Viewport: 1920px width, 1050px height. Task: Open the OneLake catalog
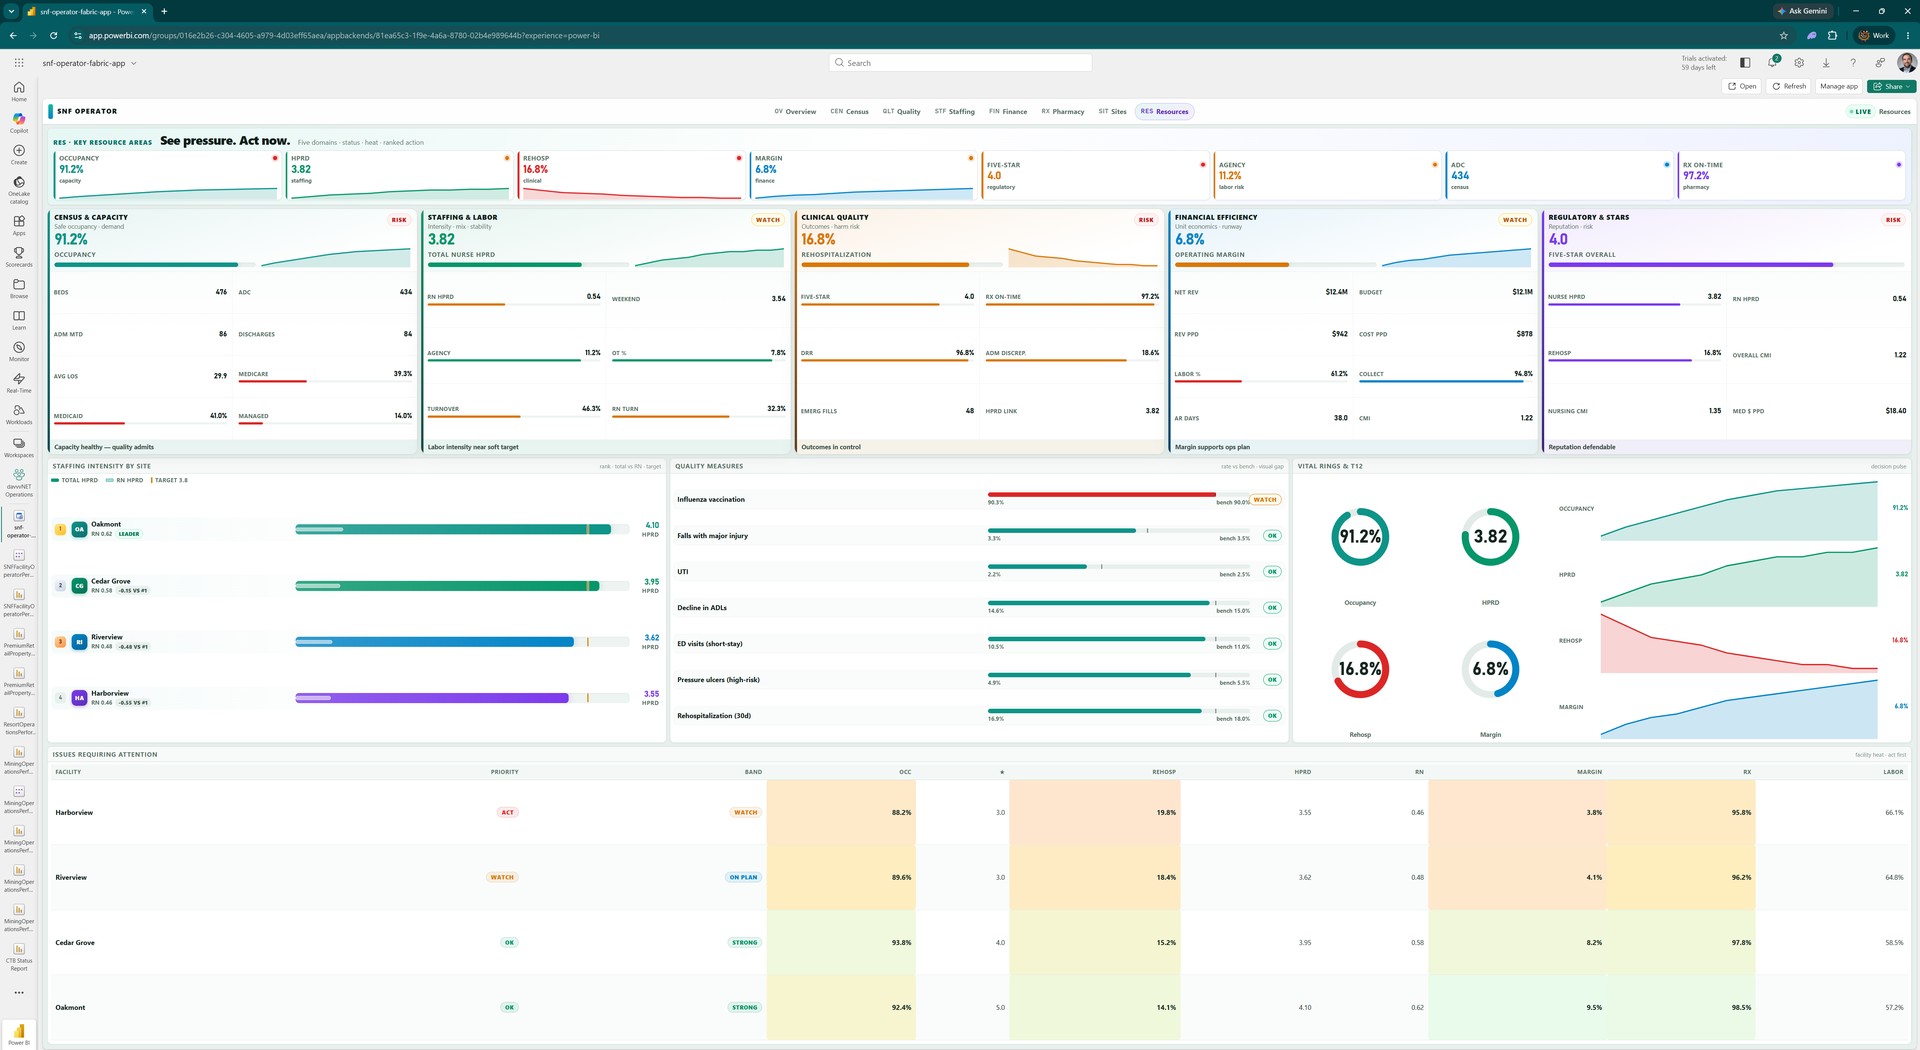tap(19, 189)
